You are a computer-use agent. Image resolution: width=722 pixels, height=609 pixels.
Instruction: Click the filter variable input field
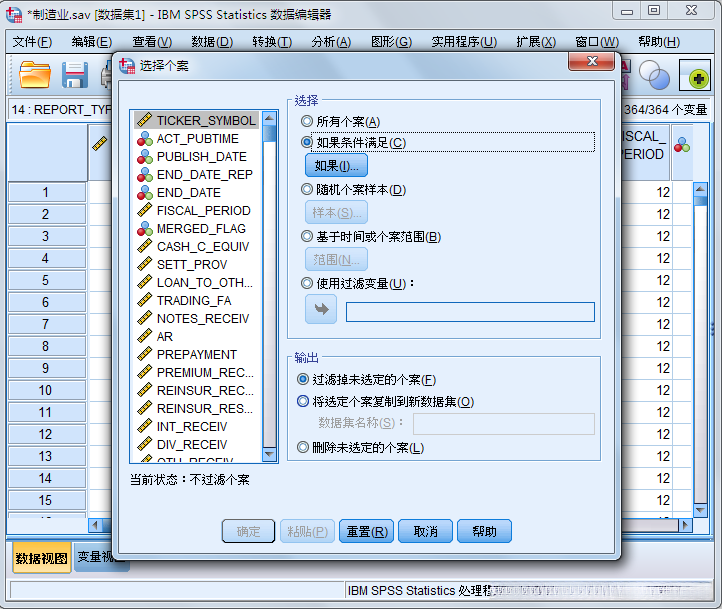(x=470, y=312)
